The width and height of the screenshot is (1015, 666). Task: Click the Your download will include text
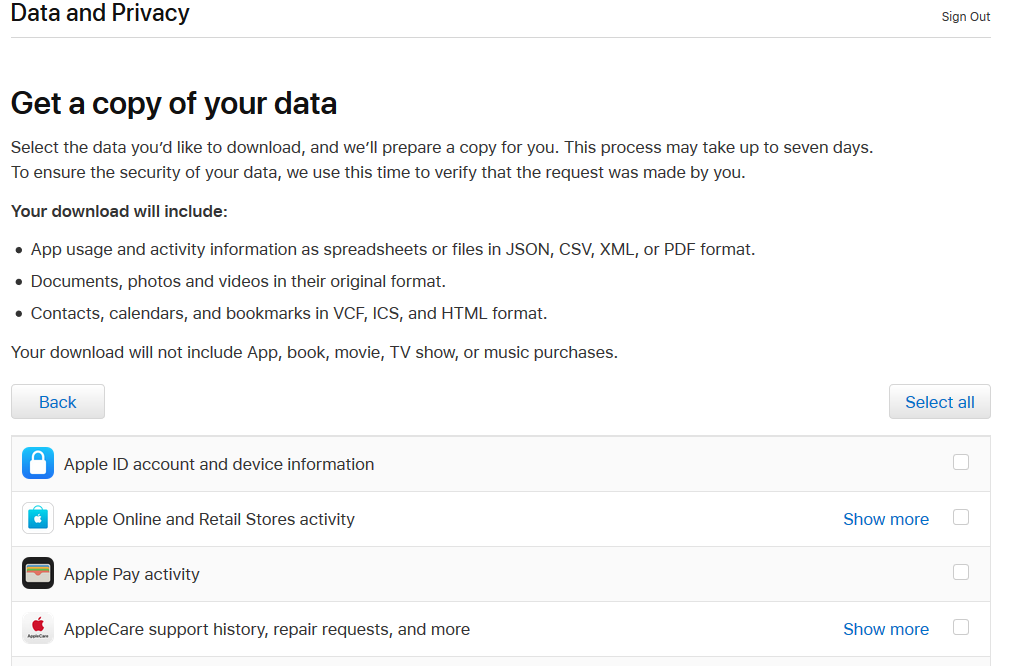(x=119, y=212)
